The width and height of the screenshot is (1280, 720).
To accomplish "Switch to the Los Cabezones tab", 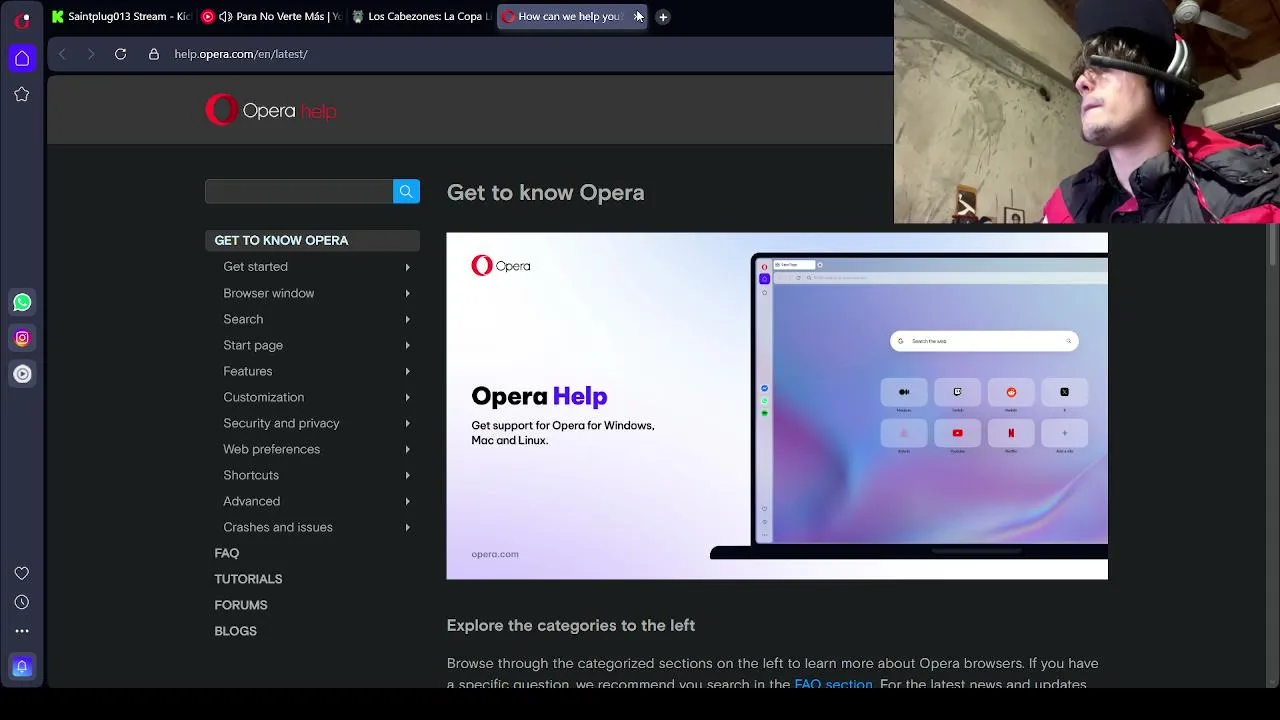I will click(x=420, y=16).
